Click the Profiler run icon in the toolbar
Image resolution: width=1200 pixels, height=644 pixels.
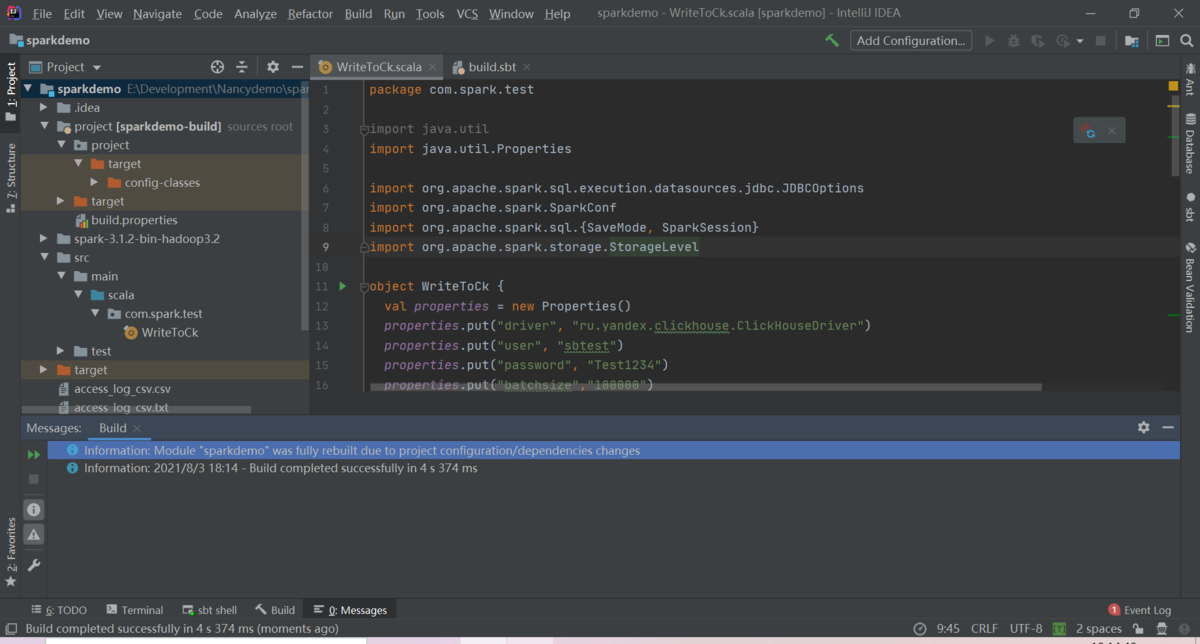1063,41
